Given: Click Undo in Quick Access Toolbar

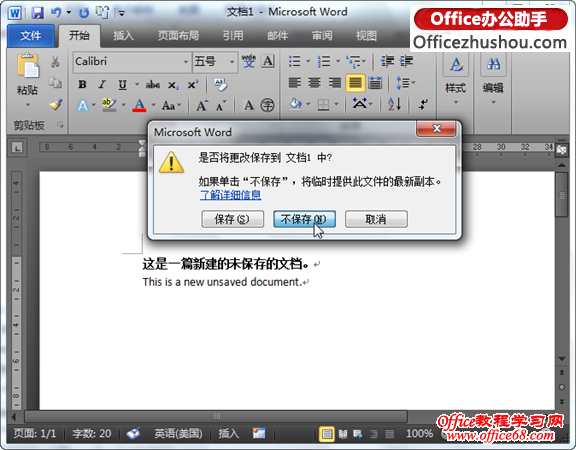Looking at the screenshot, I should coord(56,13).
